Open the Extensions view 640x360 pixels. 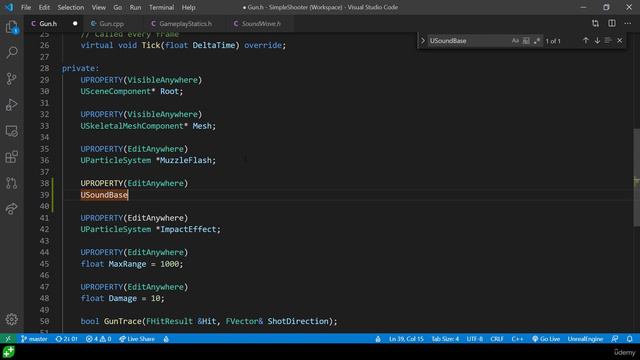(x=12, y=157)
